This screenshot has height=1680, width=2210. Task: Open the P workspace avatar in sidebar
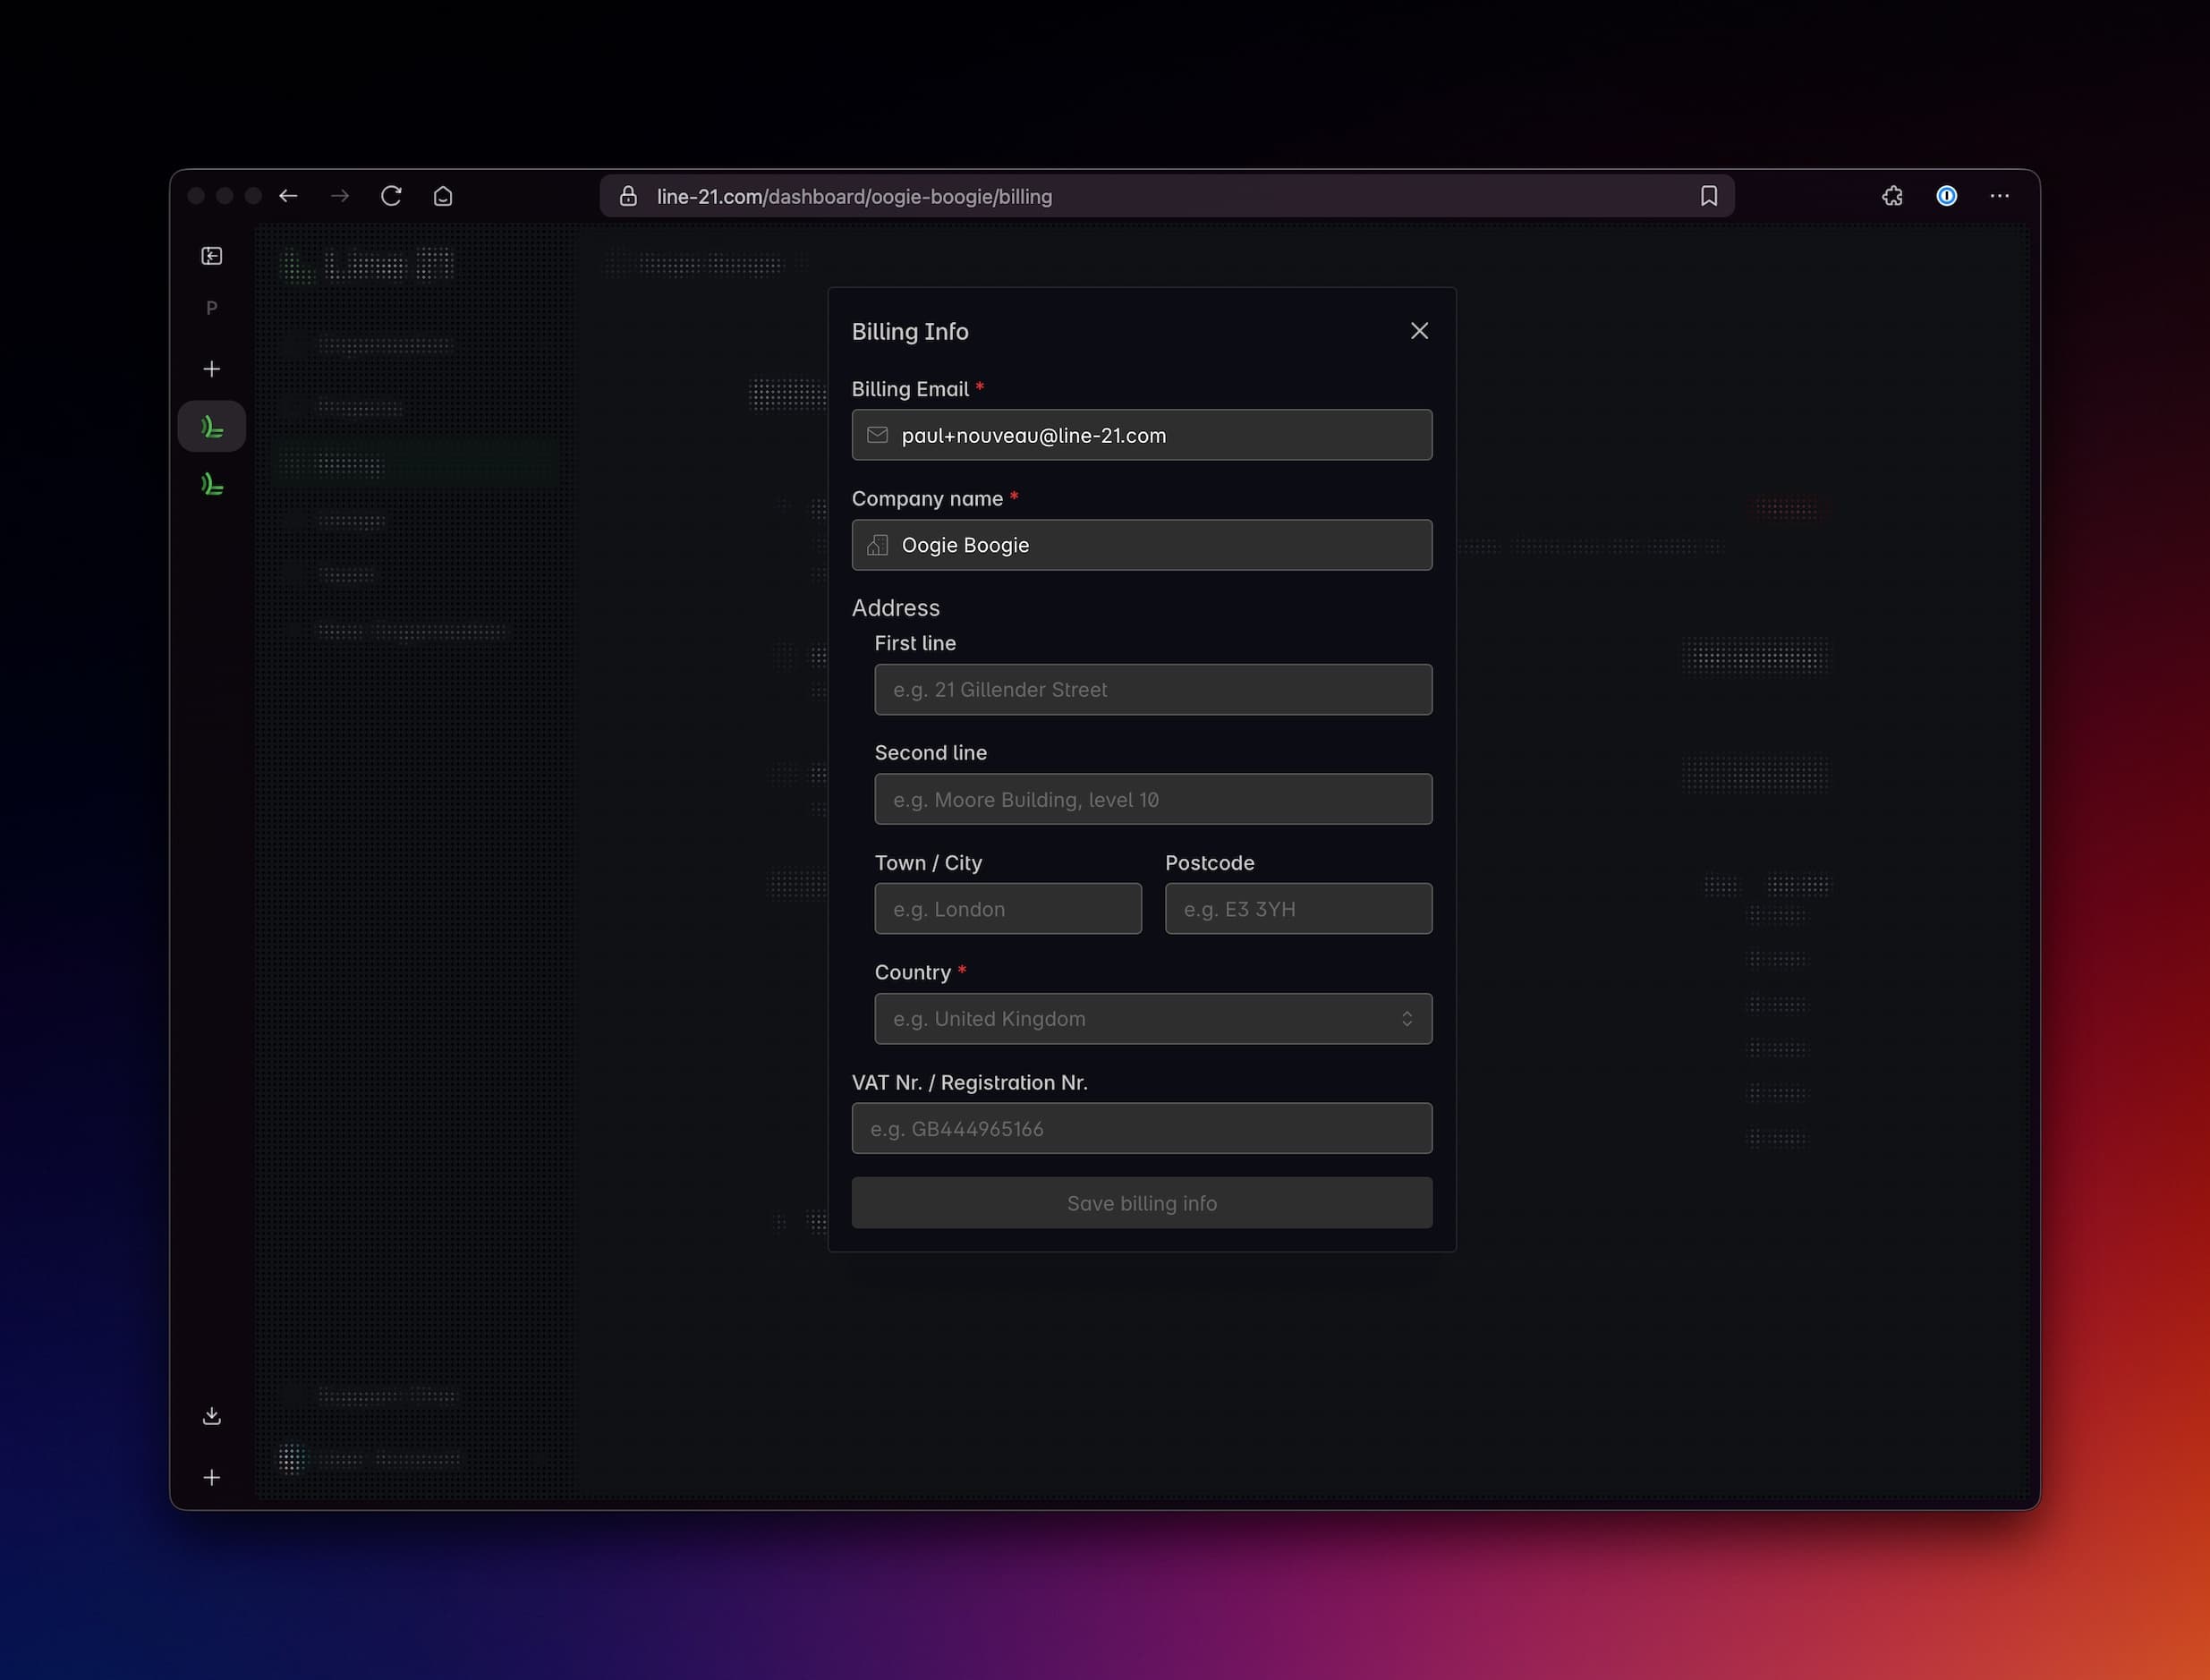click(x=211, y=307)
